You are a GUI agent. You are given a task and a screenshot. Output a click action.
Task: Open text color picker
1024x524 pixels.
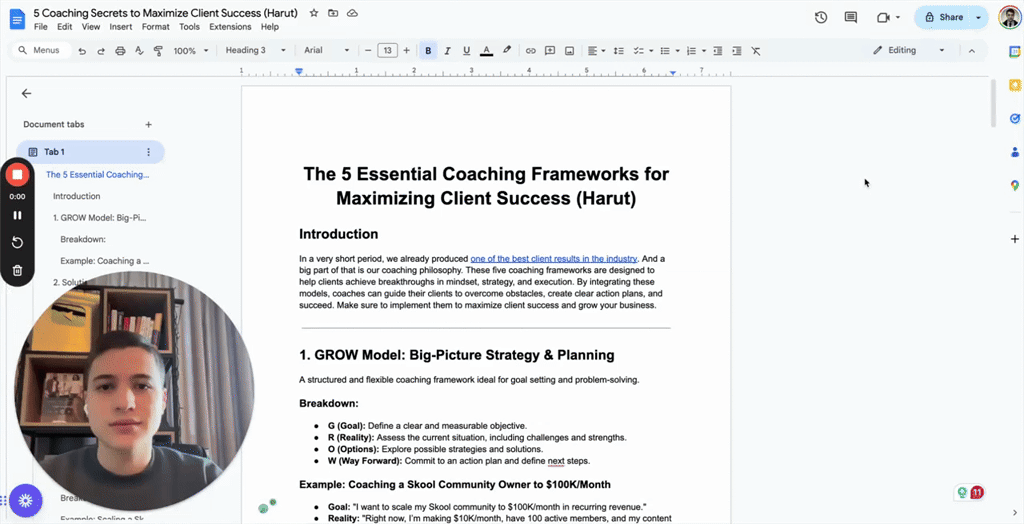(x=486, y=50)
